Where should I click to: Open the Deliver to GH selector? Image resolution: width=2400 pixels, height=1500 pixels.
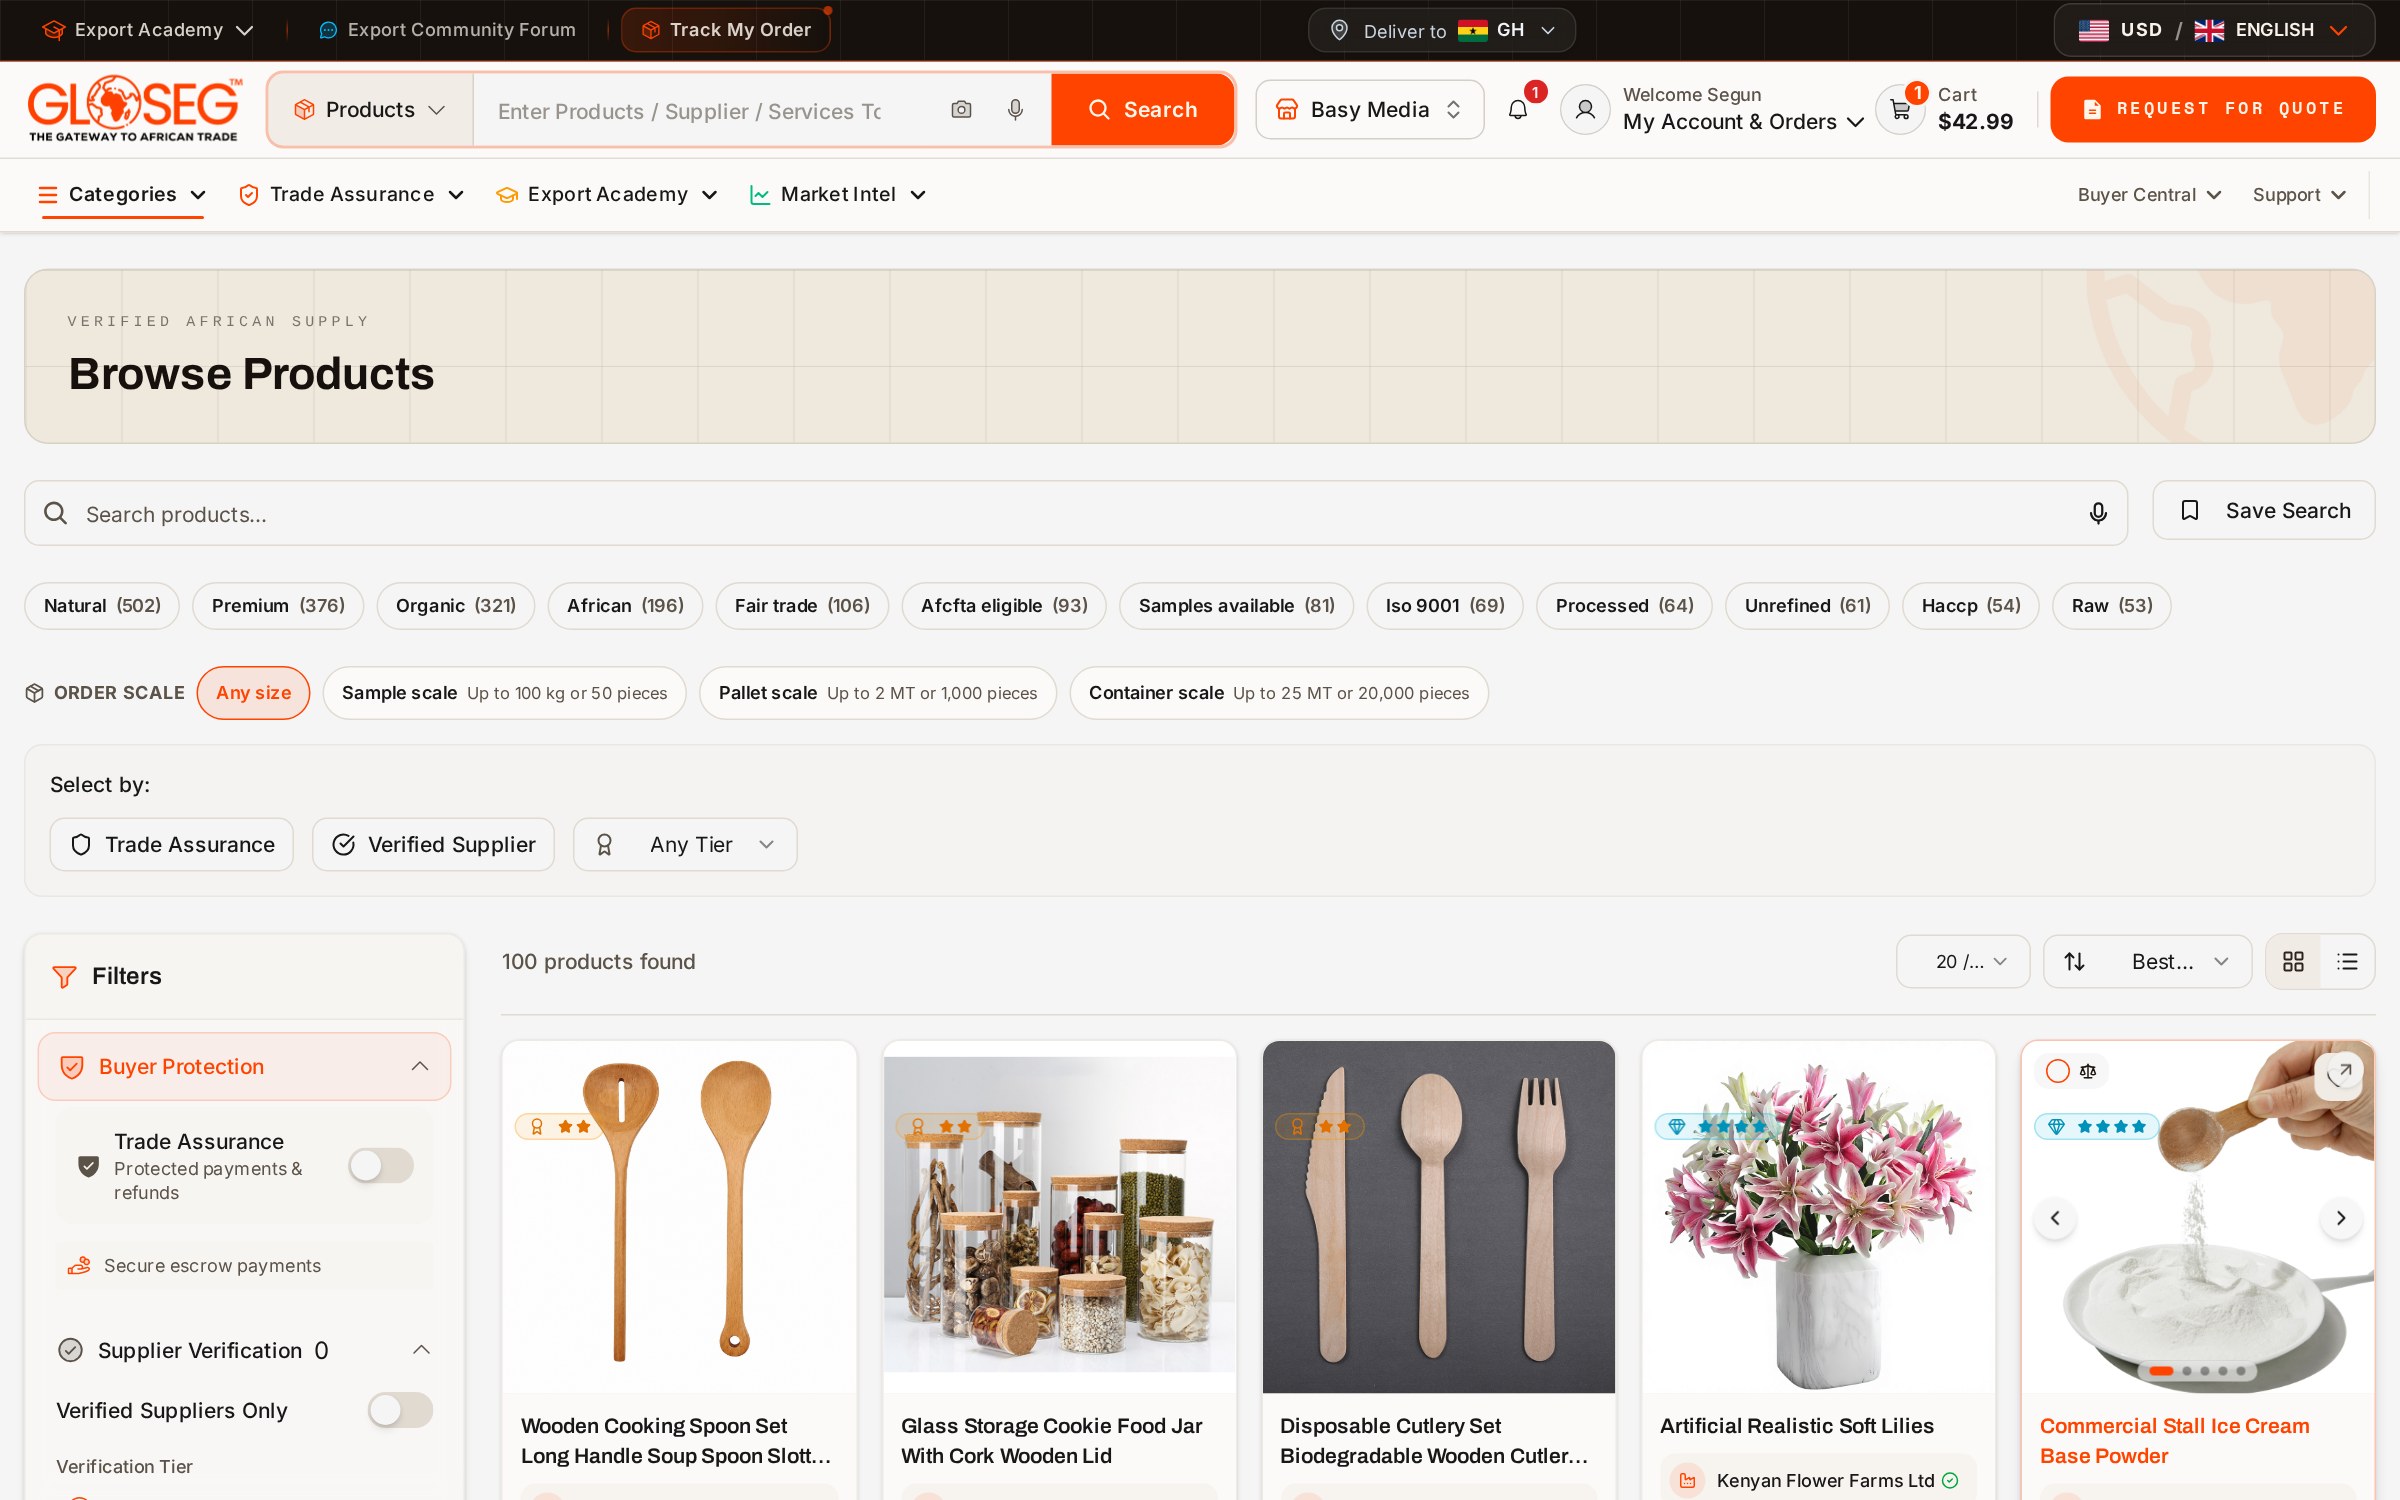(x=1441, y=30)
